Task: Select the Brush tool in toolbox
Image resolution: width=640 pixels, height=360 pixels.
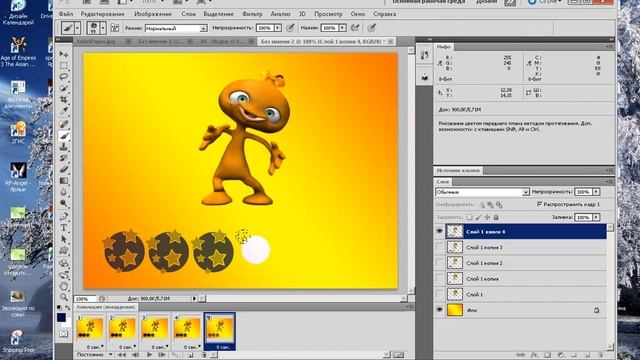Action: (x=64, y=136)
